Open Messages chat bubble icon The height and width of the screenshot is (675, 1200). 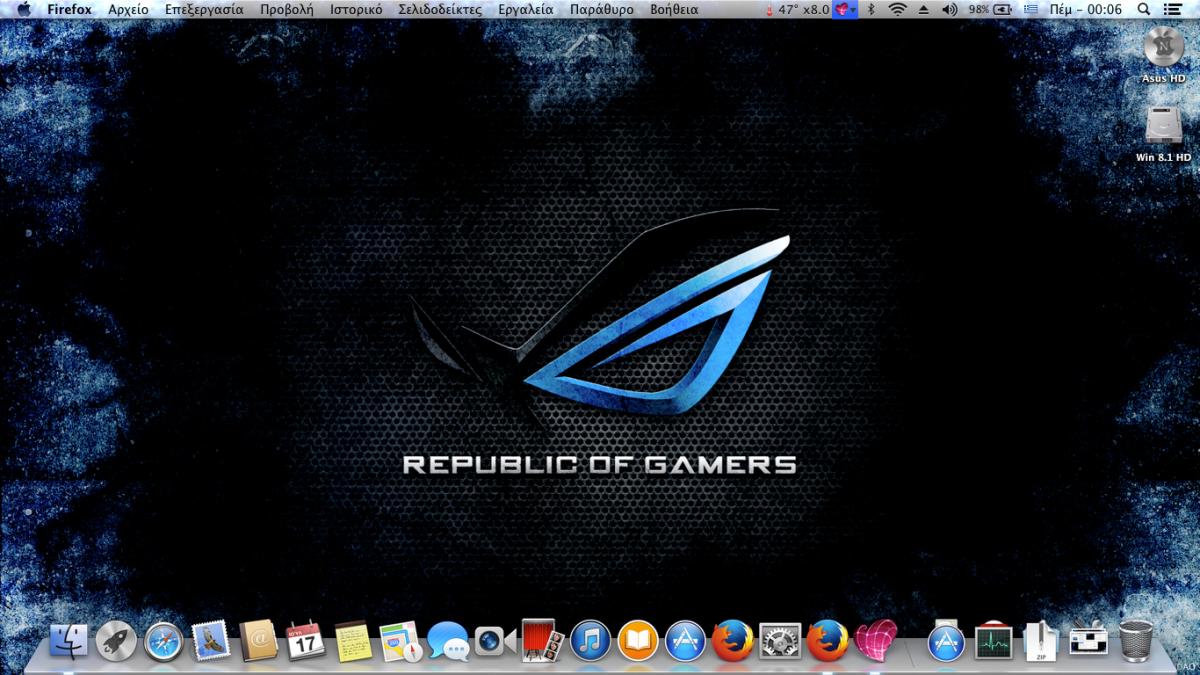448,640
